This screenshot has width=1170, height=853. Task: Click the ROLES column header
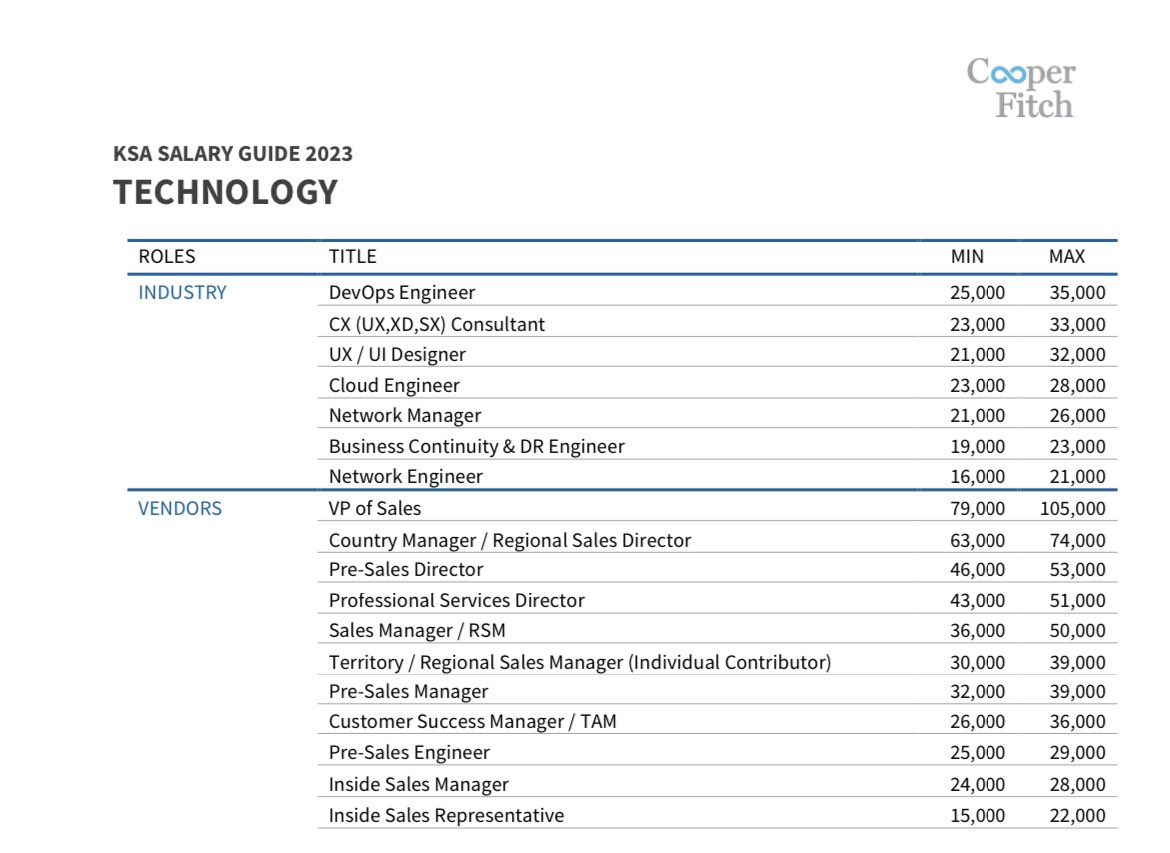[x=167, y=257]
